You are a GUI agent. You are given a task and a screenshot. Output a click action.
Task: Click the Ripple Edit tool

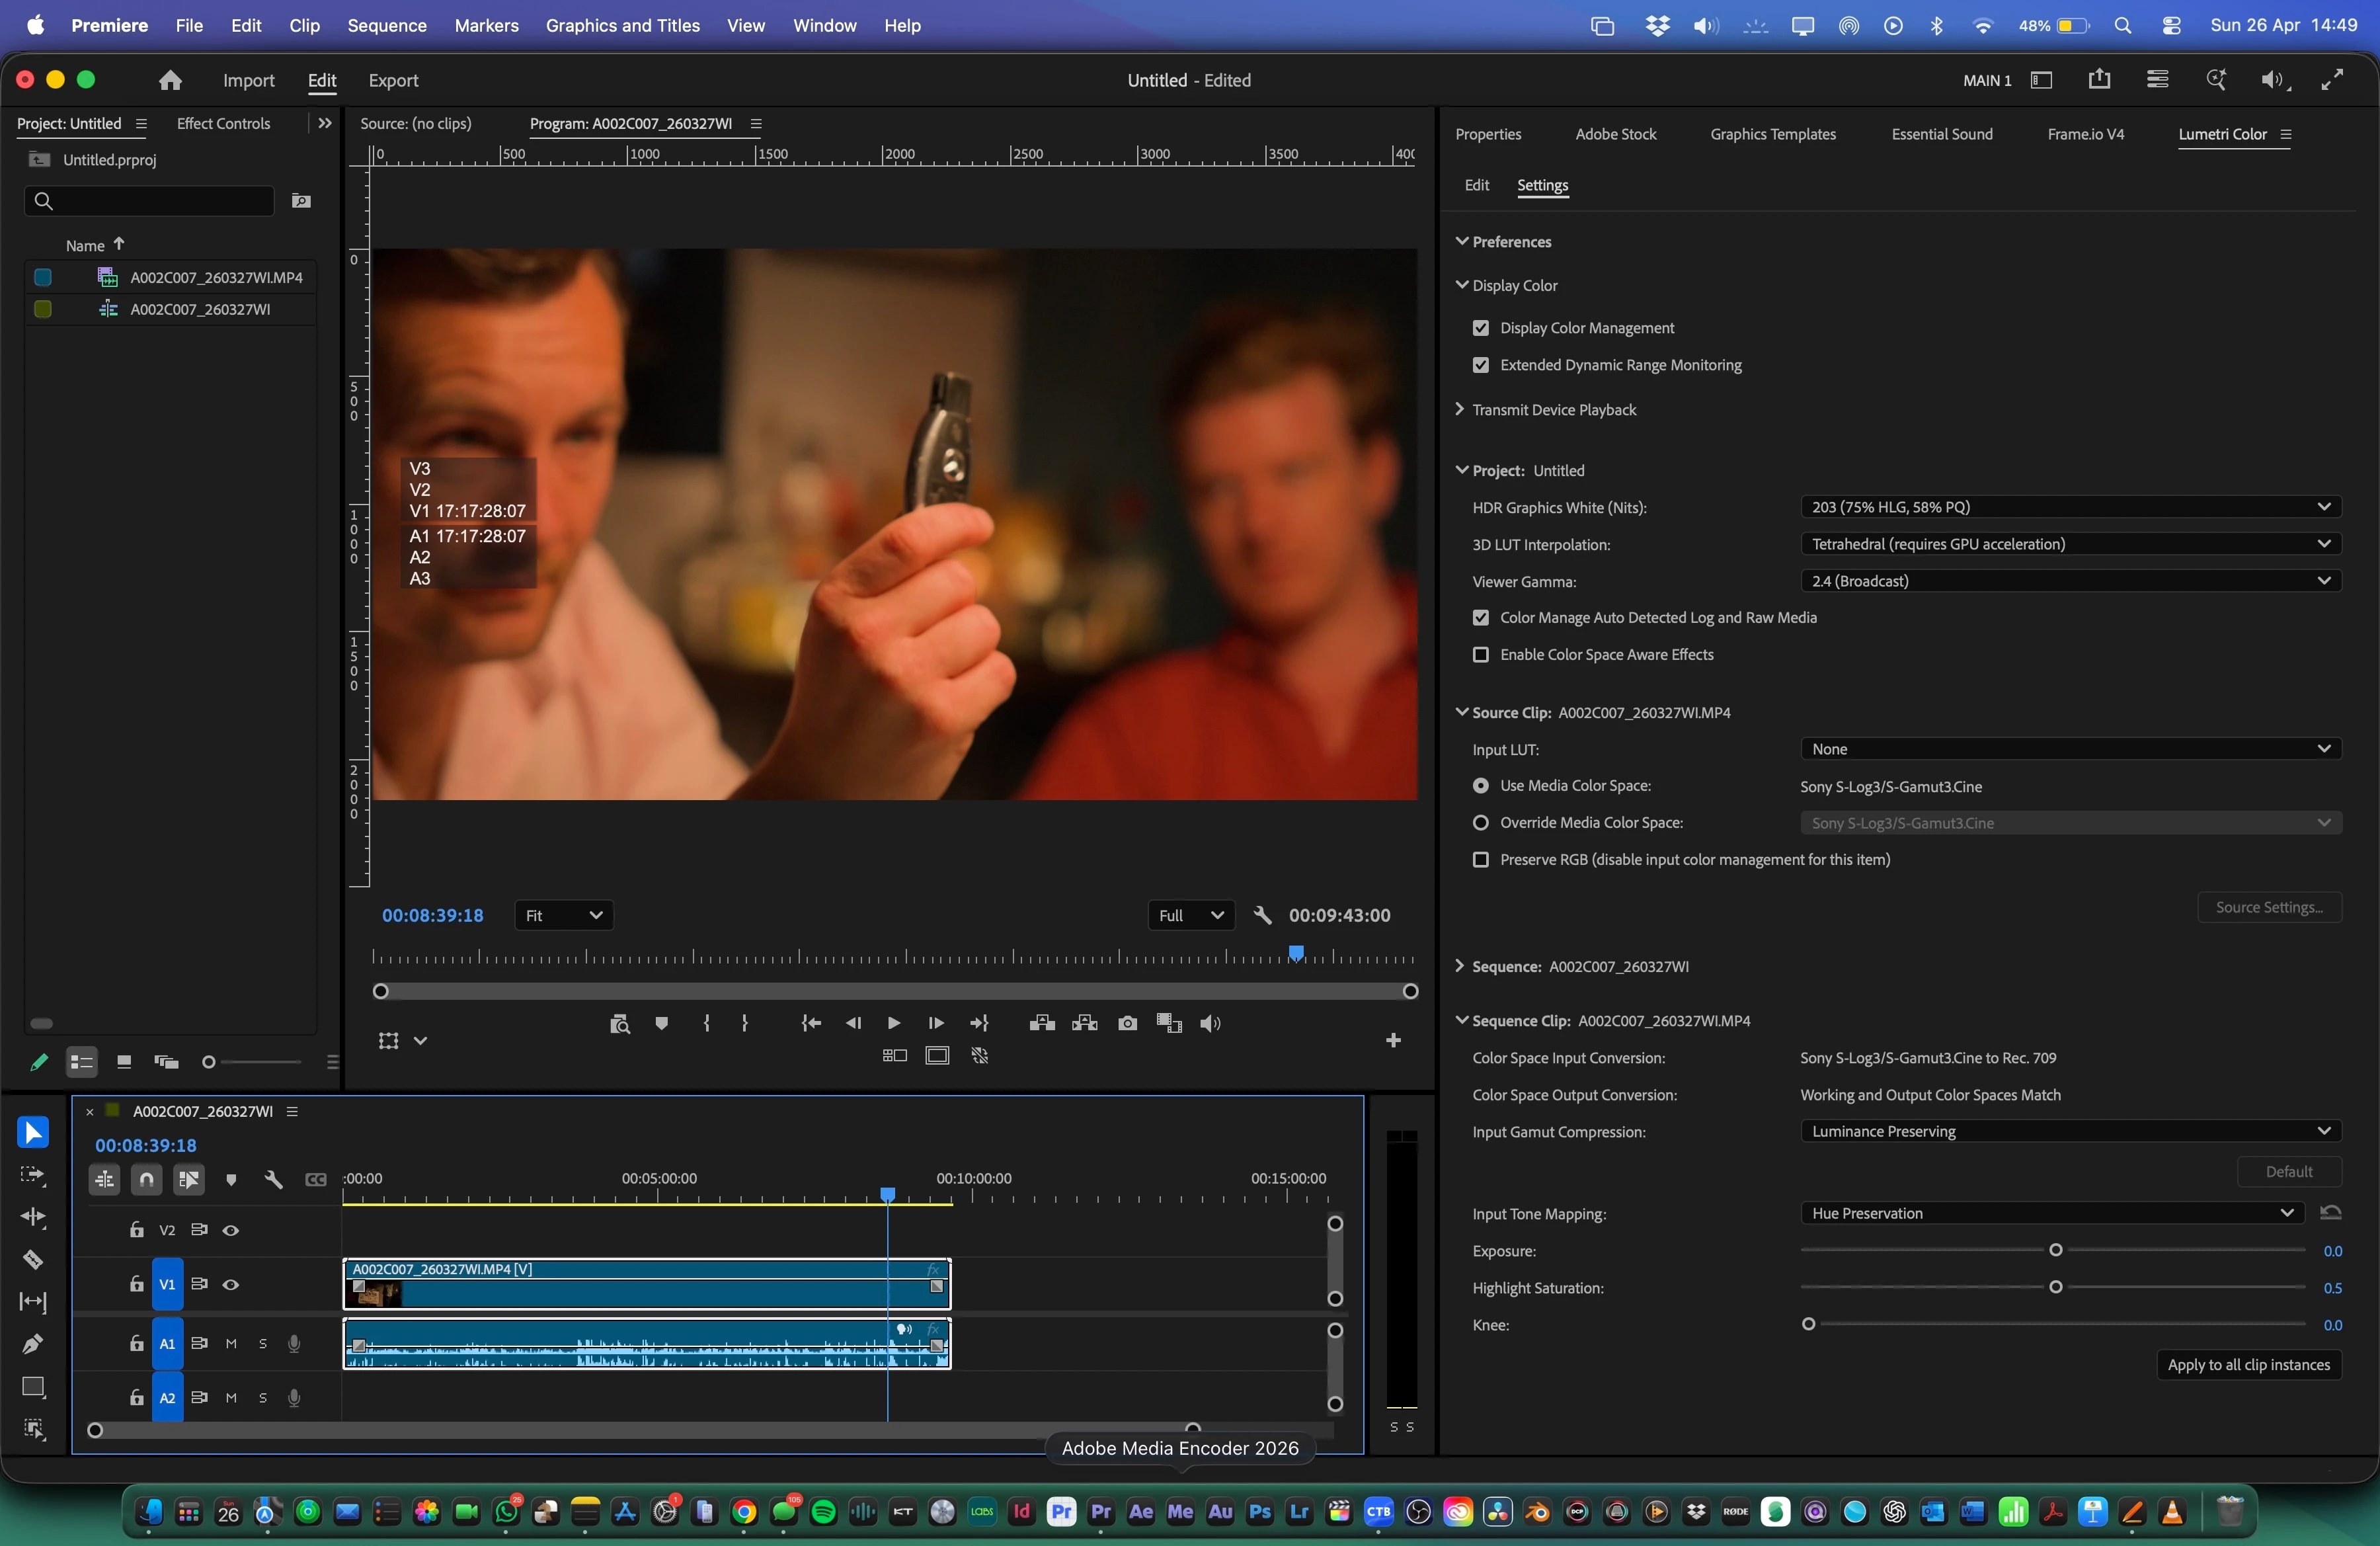pos(32,1217)
